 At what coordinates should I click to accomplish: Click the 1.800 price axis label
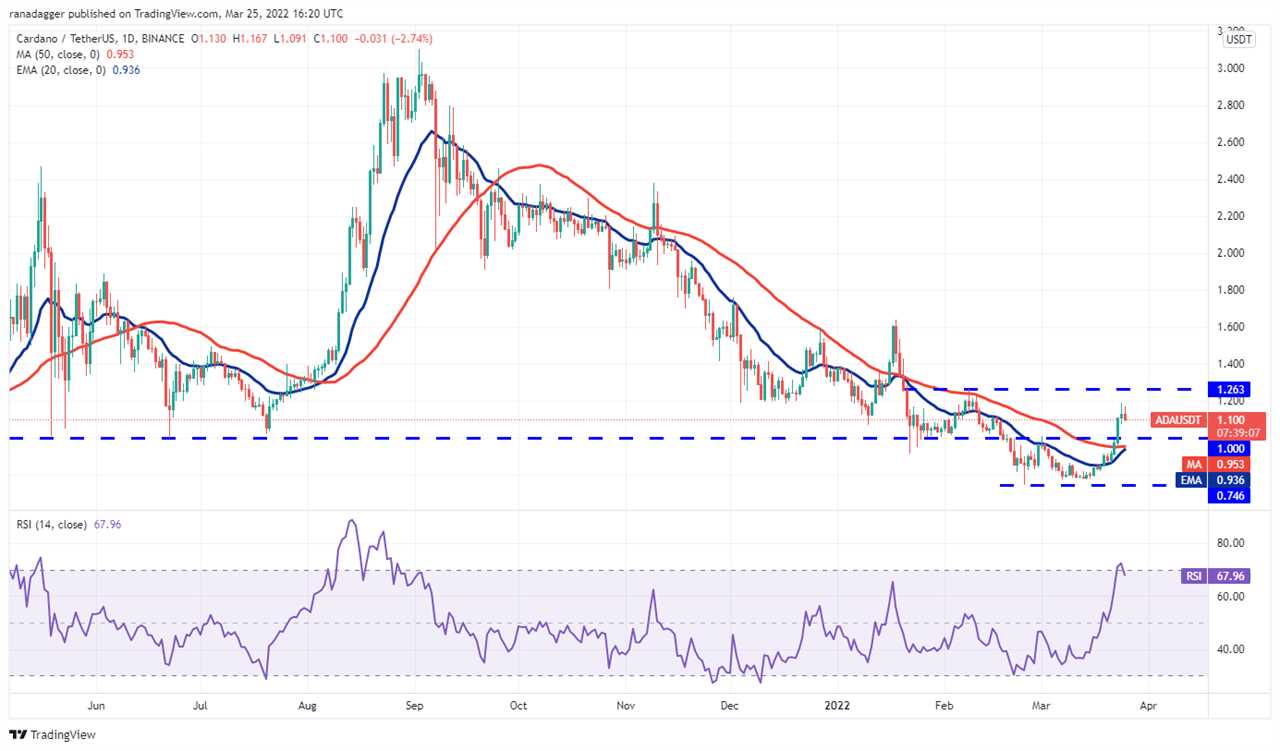tap(1233, 290)
